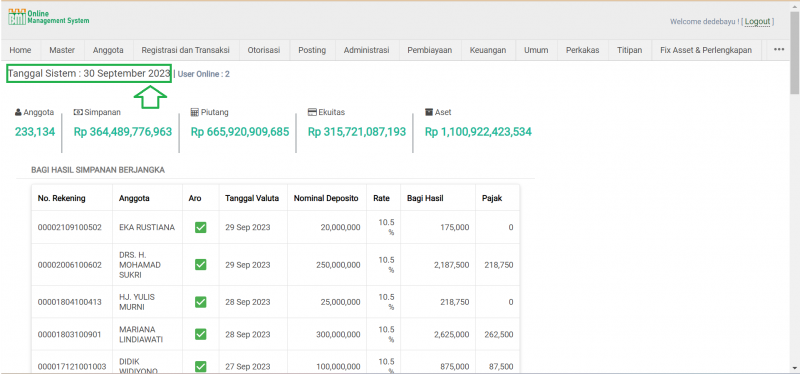This screenshot has height=374, width=800.
Task: Click the User Online : 2 link
Action: point(204,74)
